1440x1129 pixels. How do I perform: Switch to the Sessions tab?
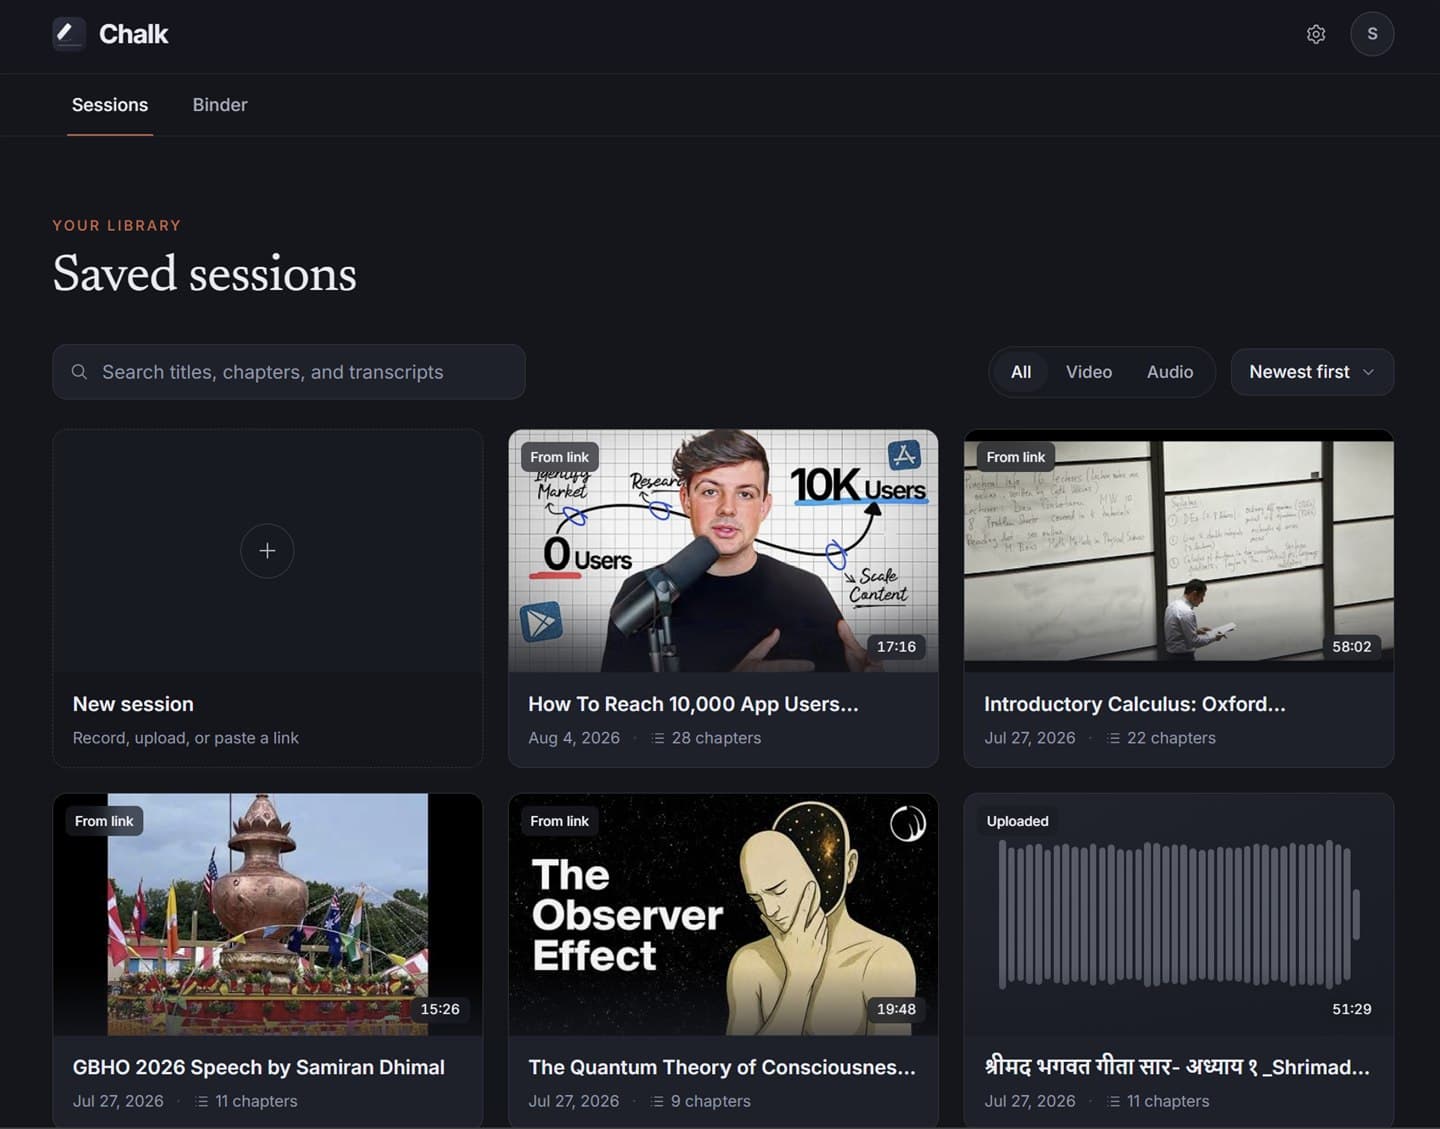point(110,105)
